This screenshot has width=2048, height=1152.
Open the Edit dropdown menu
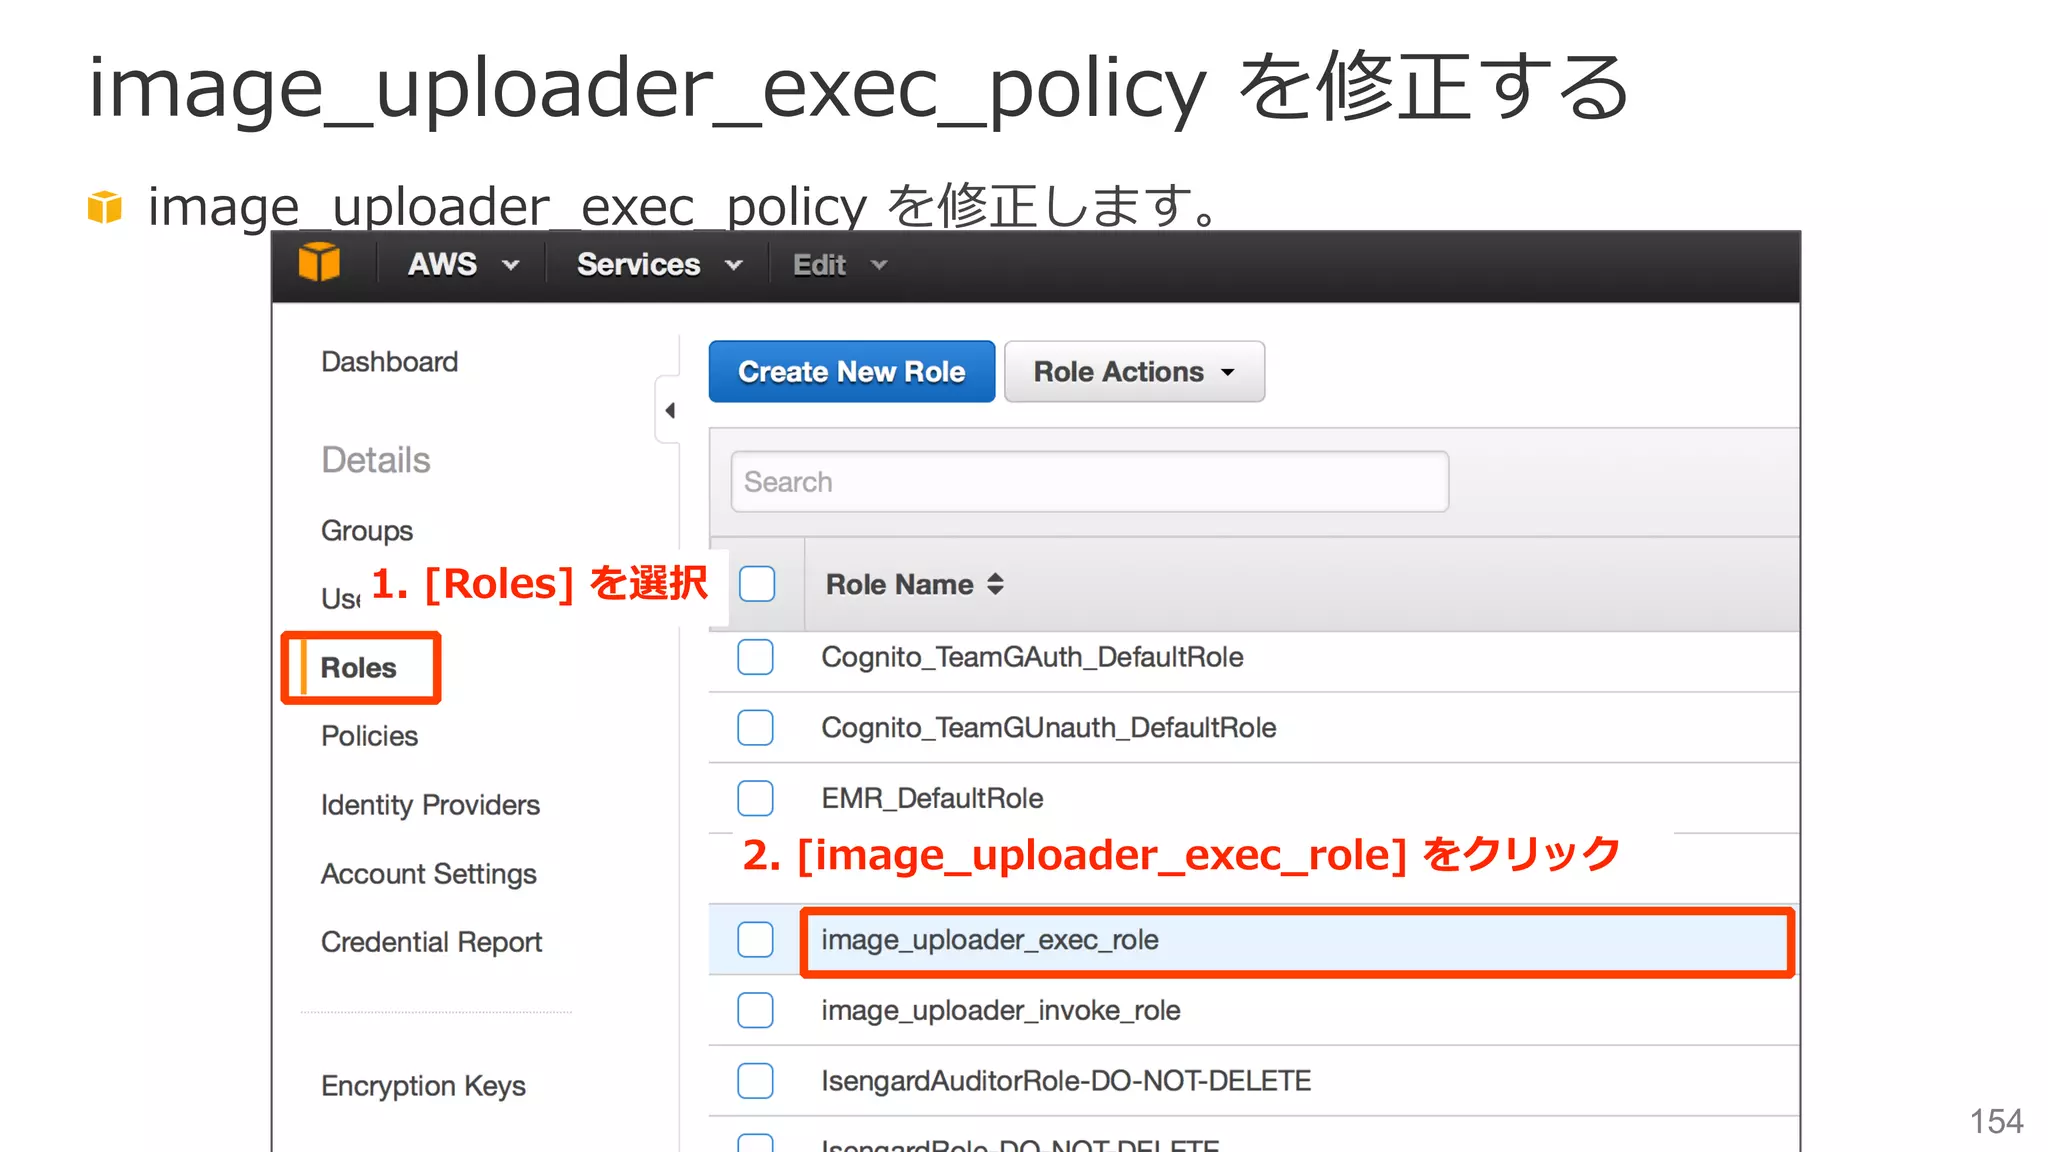[x=840, y=265]
